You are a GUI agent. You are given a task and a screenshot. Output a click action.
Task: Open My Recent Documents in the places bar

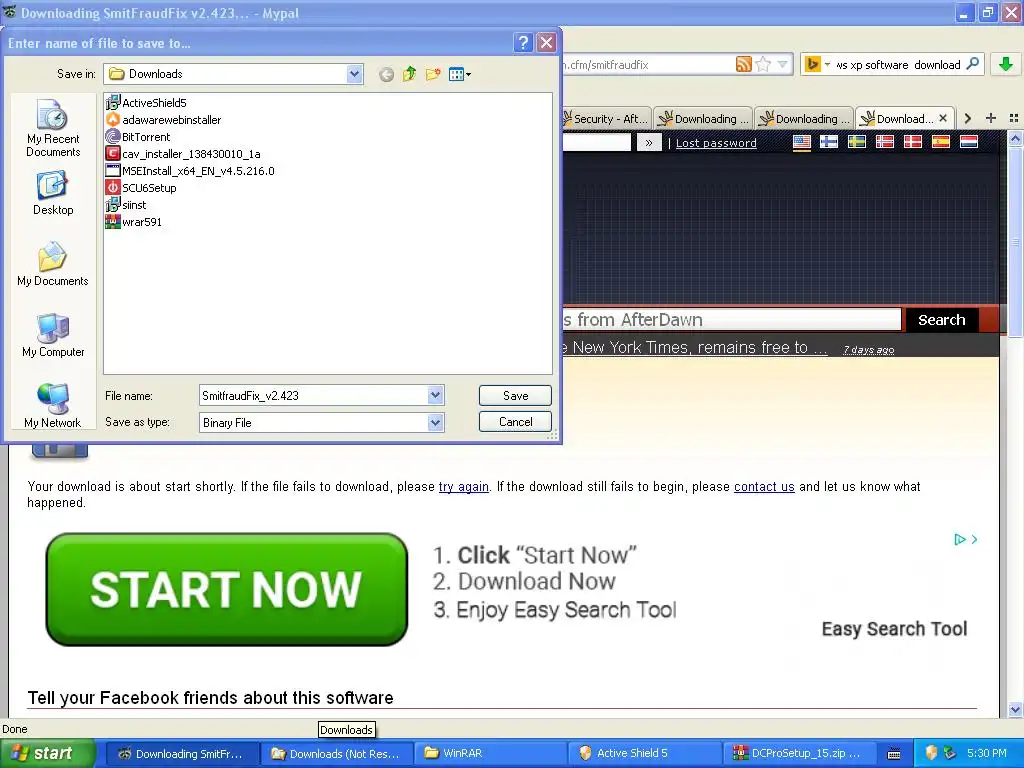click(53, 128)
